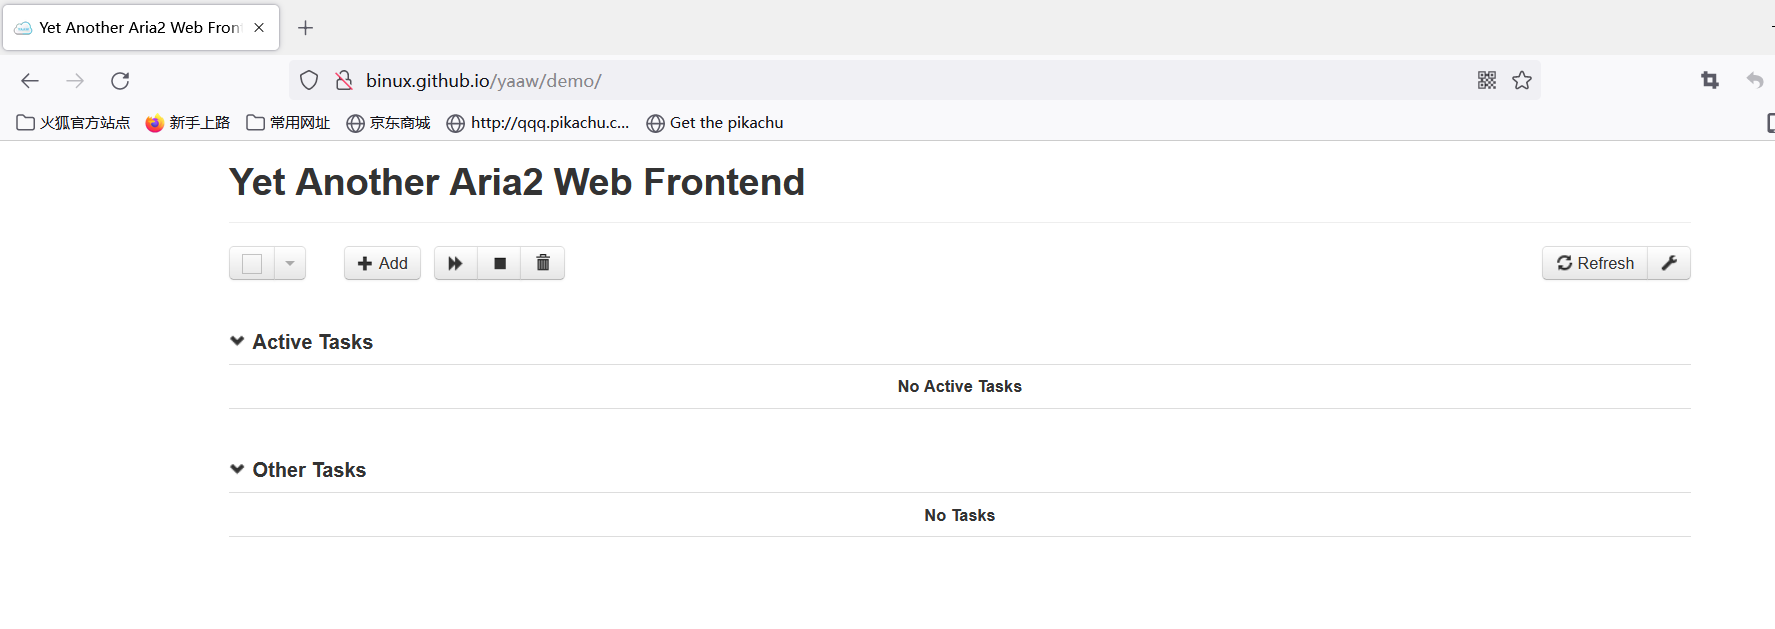Screen dimensions: 1775x629
Task: Click the trash remove icon
Action: [x=543, y=263]
